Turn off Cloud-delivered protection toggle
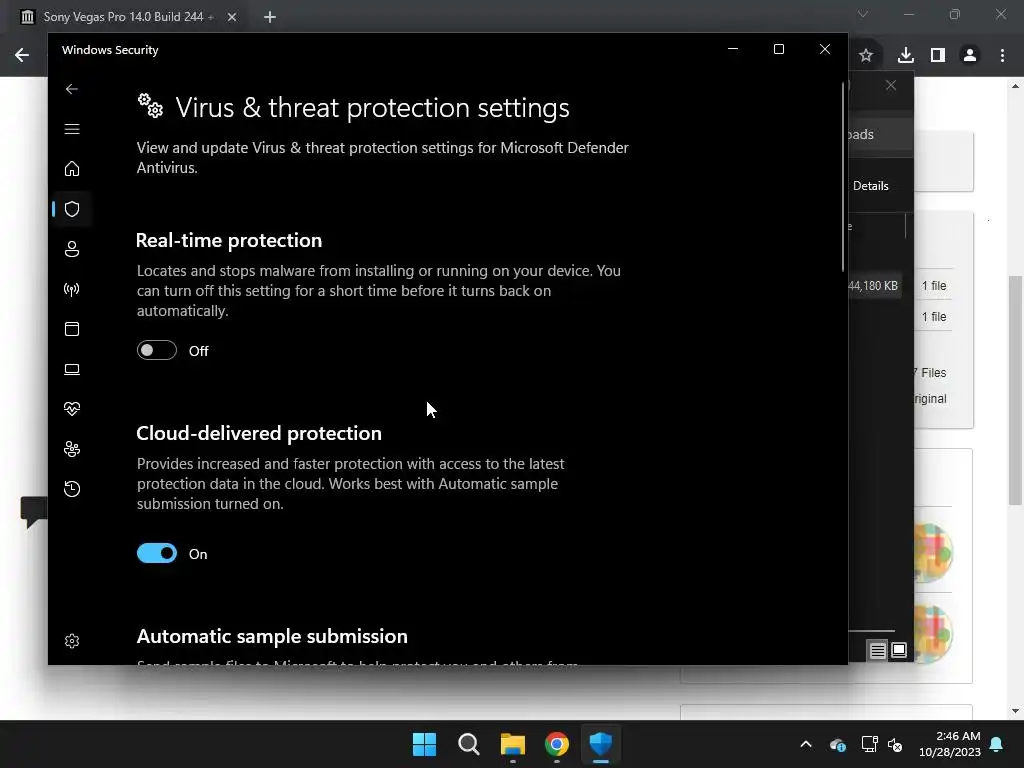The width and height of the screenshot is (1024, 768). pos(157,553)
